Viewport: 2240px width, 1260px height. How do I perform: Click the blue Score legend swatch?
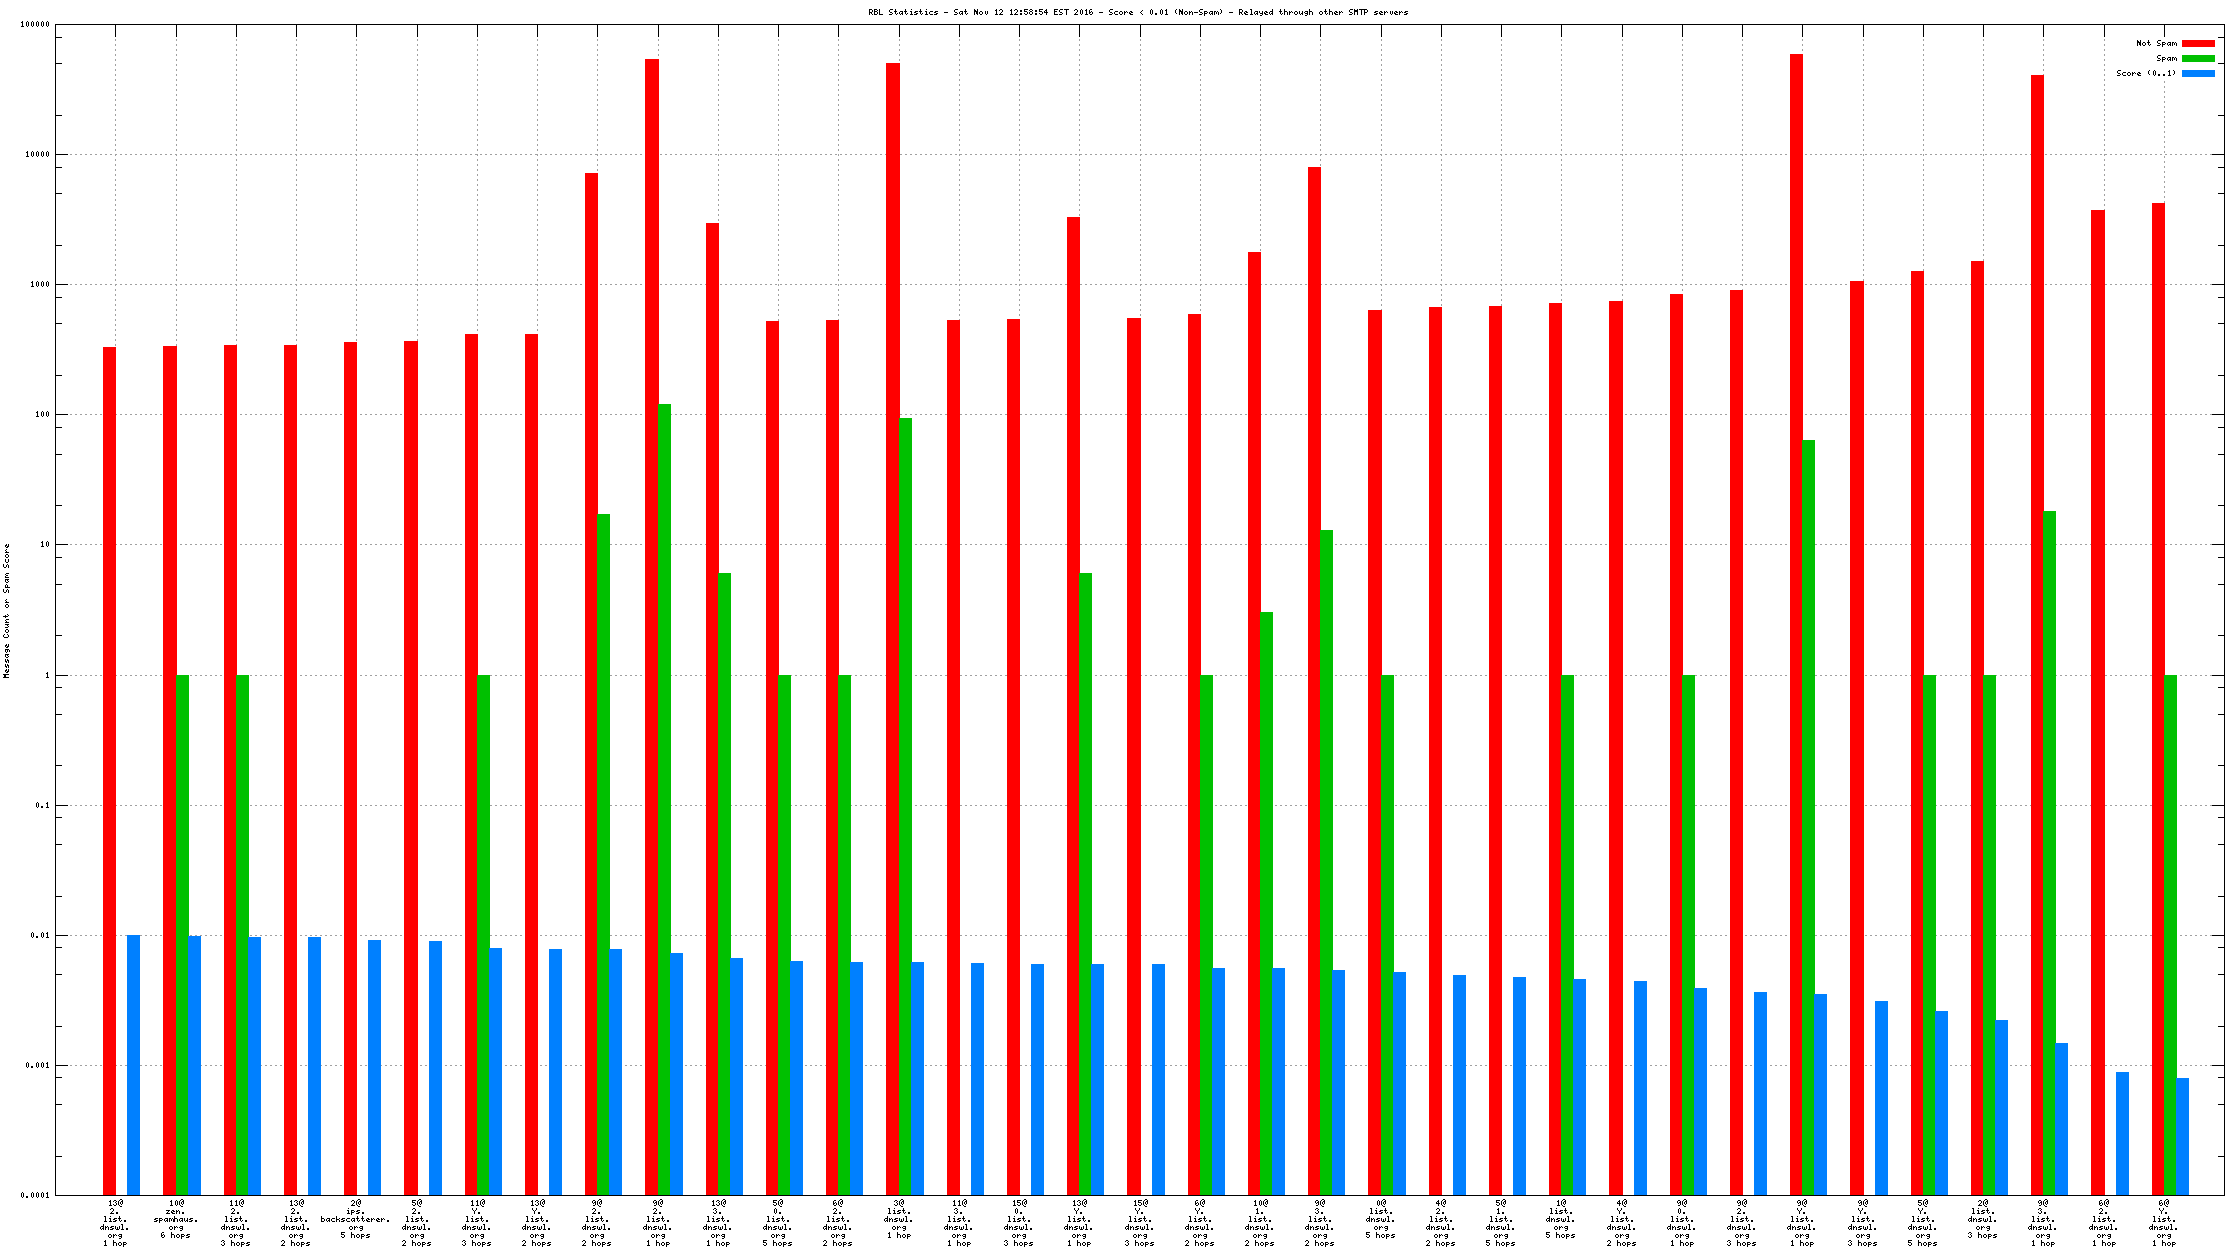2198,73
